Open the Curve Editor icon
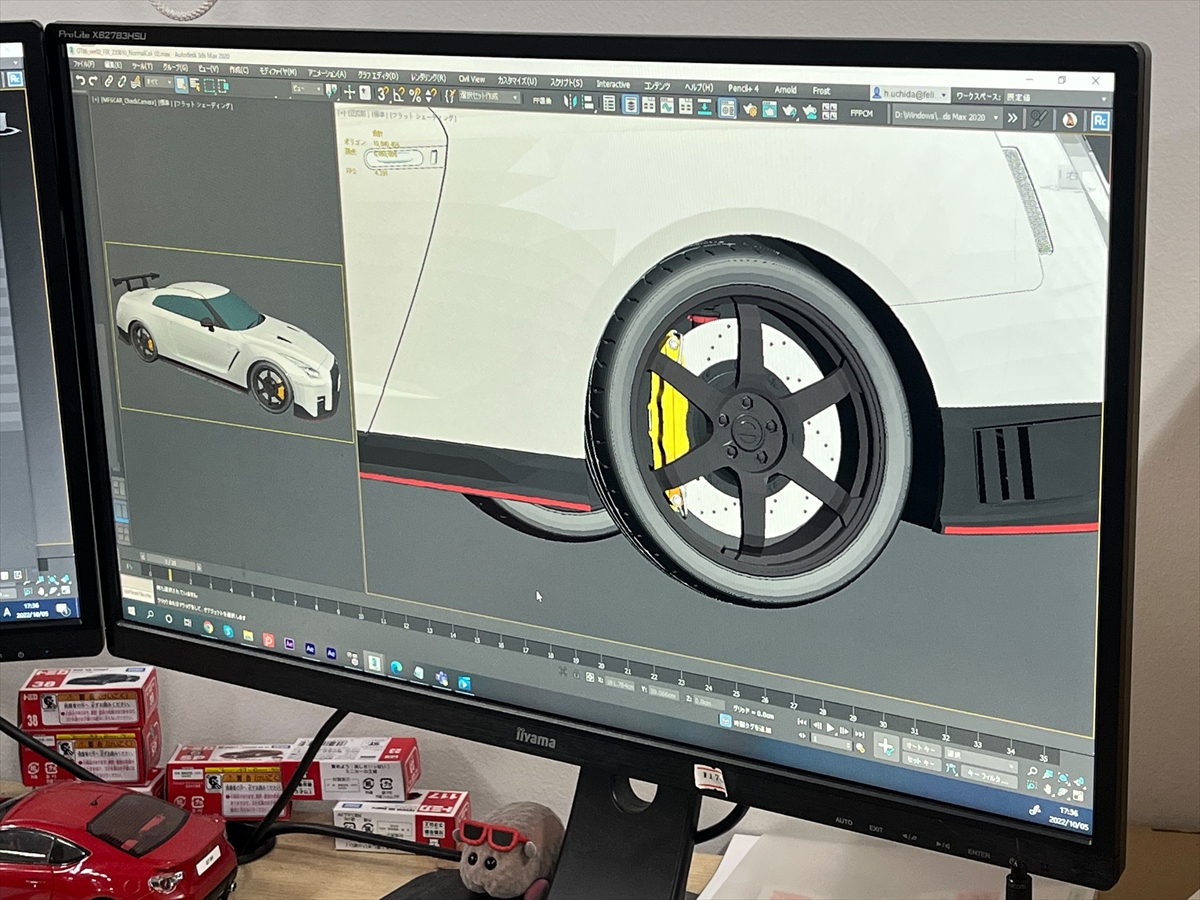1200x900 pixels. pos(666,105)
